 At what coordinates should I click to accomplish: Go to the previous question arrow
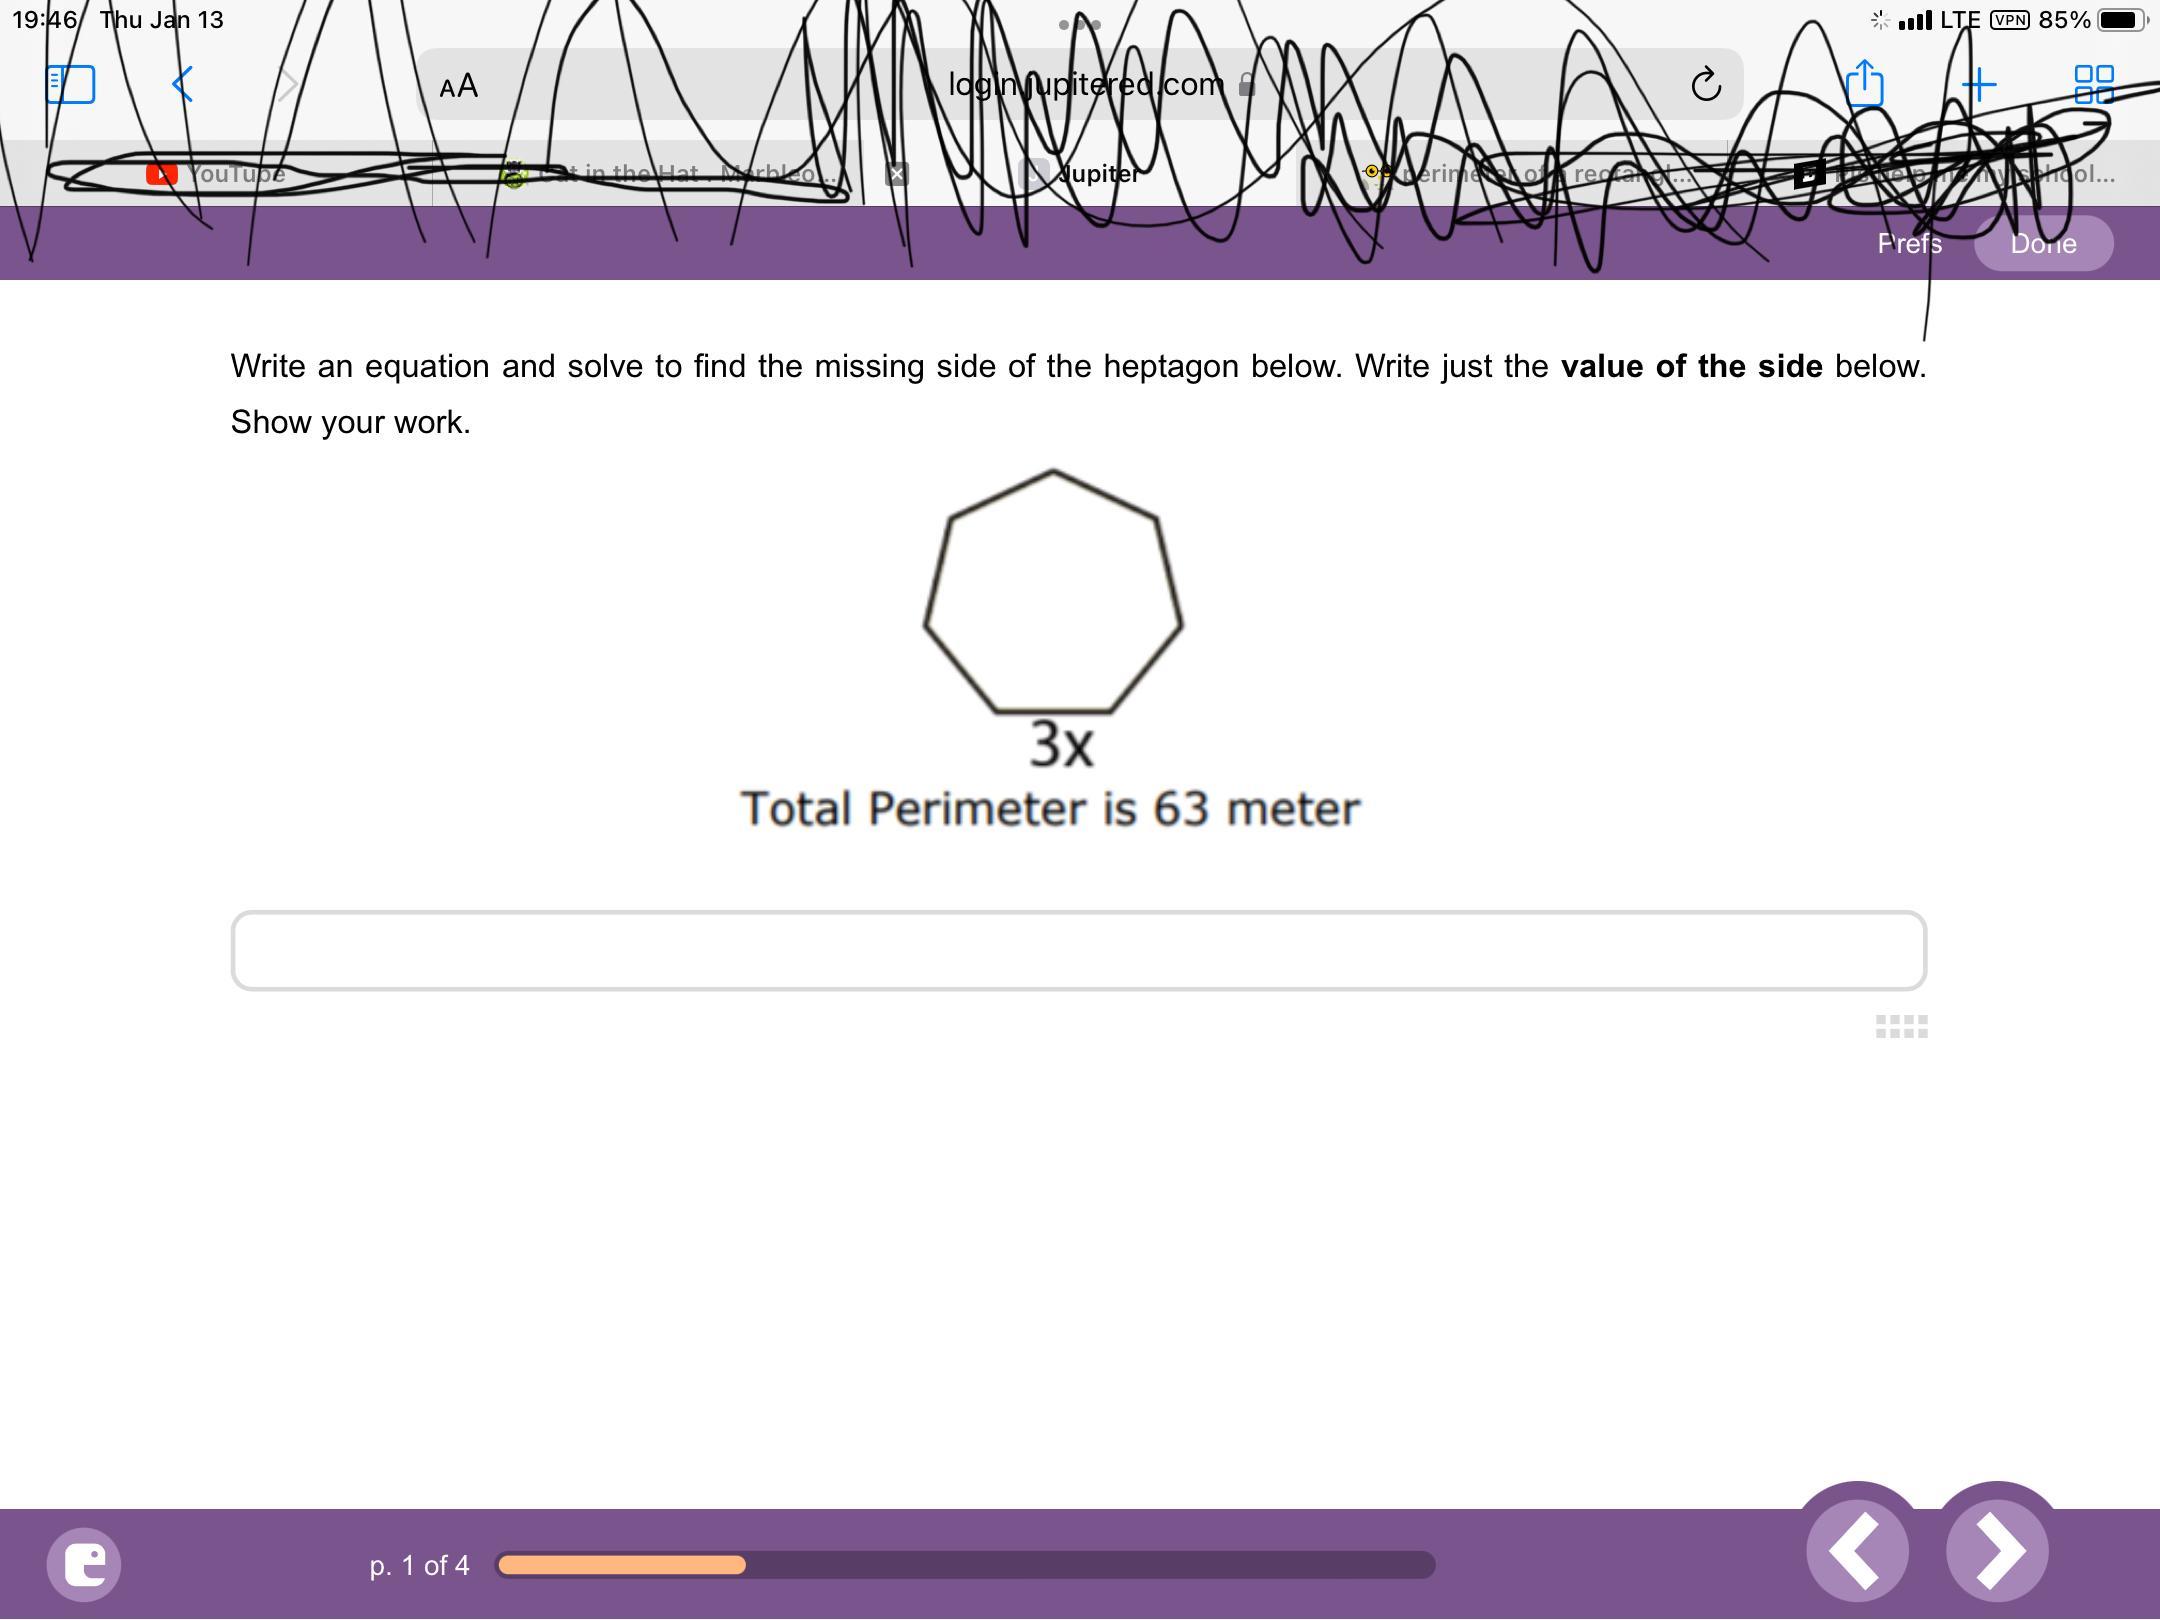pyautogui.click(x=1857, y=1551)
